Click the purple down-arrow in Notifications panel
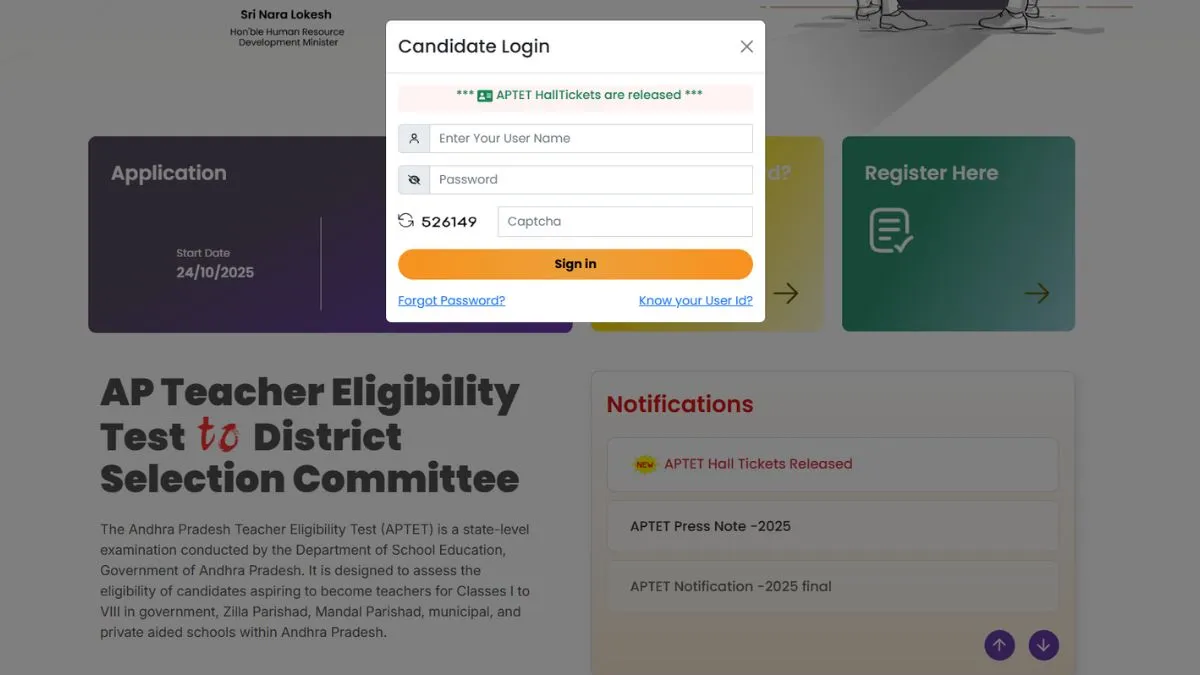 1044,645
